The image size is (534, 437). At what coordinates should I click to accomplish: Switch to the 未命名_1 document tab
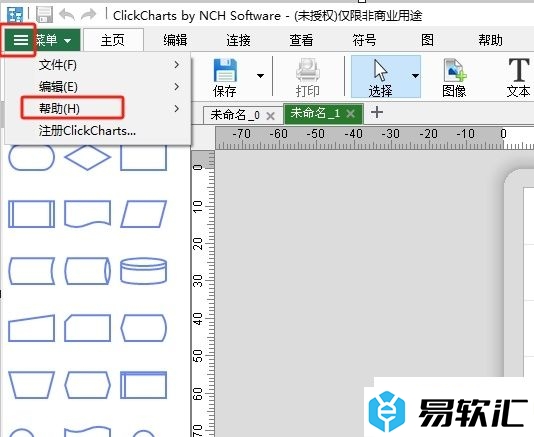[x=316, y=113]
